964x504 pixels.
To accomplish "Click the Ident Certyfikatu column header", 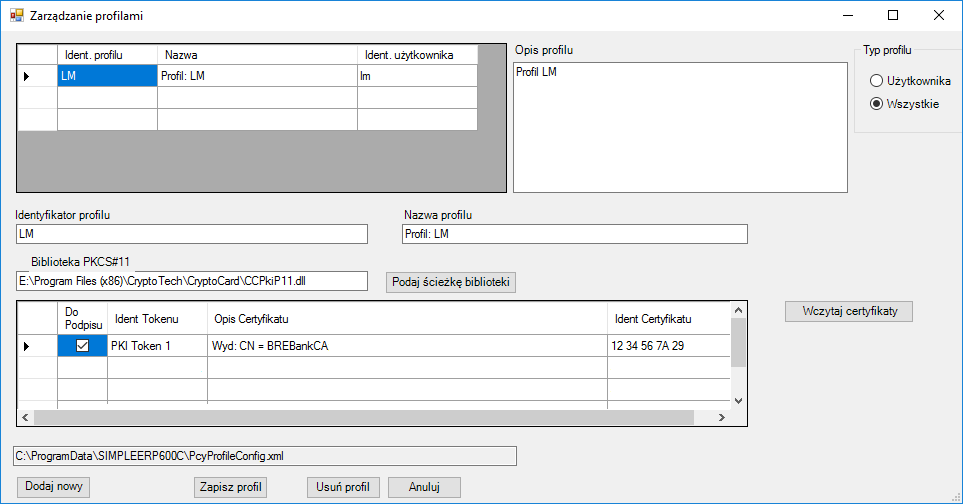I will click(x=669, y=318).
